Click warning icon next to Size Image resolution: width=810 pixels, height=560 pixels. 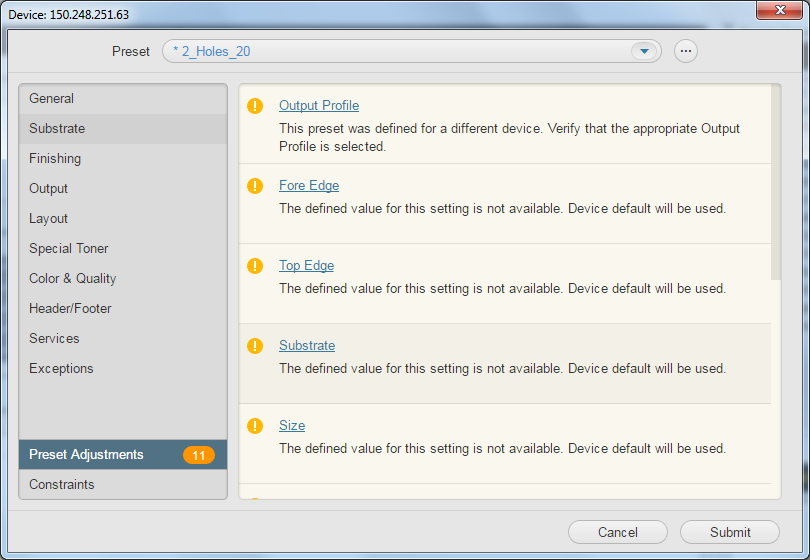tap(255, 426)
